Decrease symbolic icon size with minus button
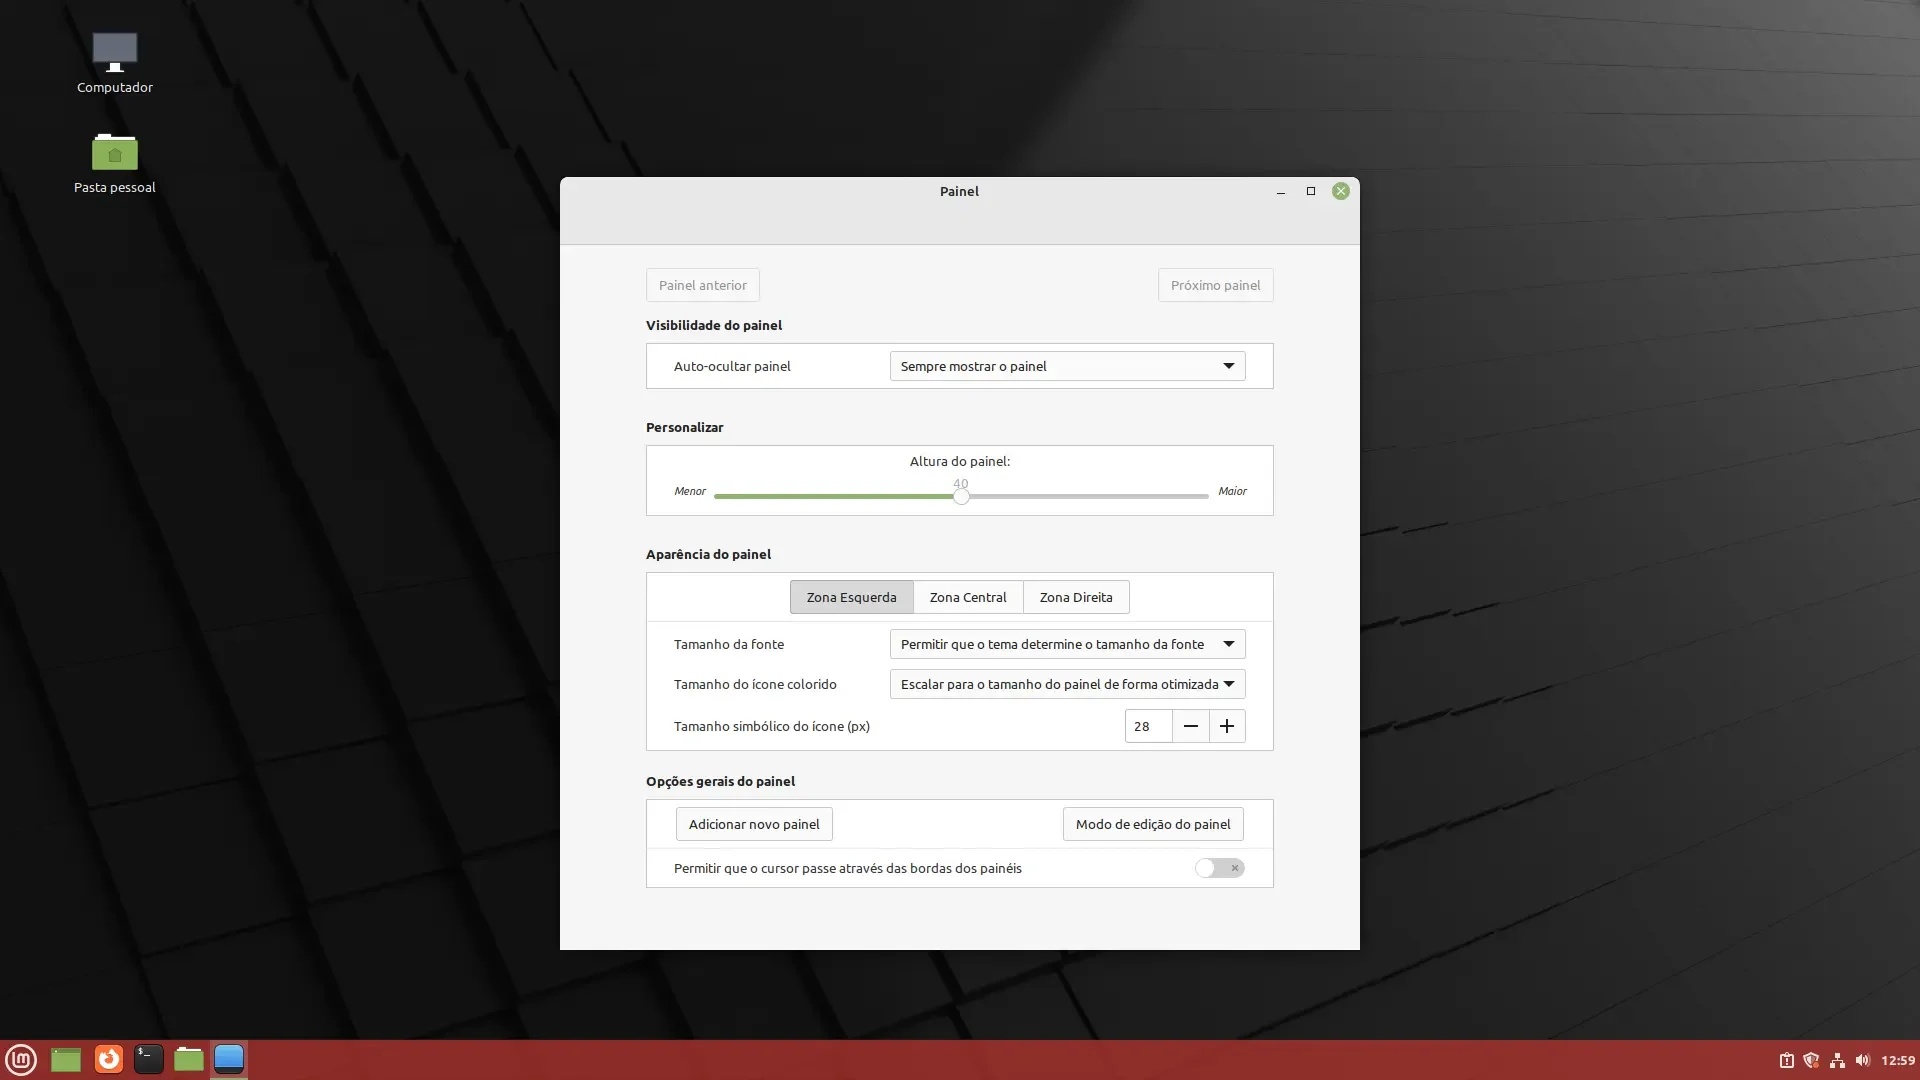Screen dimensions: 1920x1080 tap(1190, 726)
